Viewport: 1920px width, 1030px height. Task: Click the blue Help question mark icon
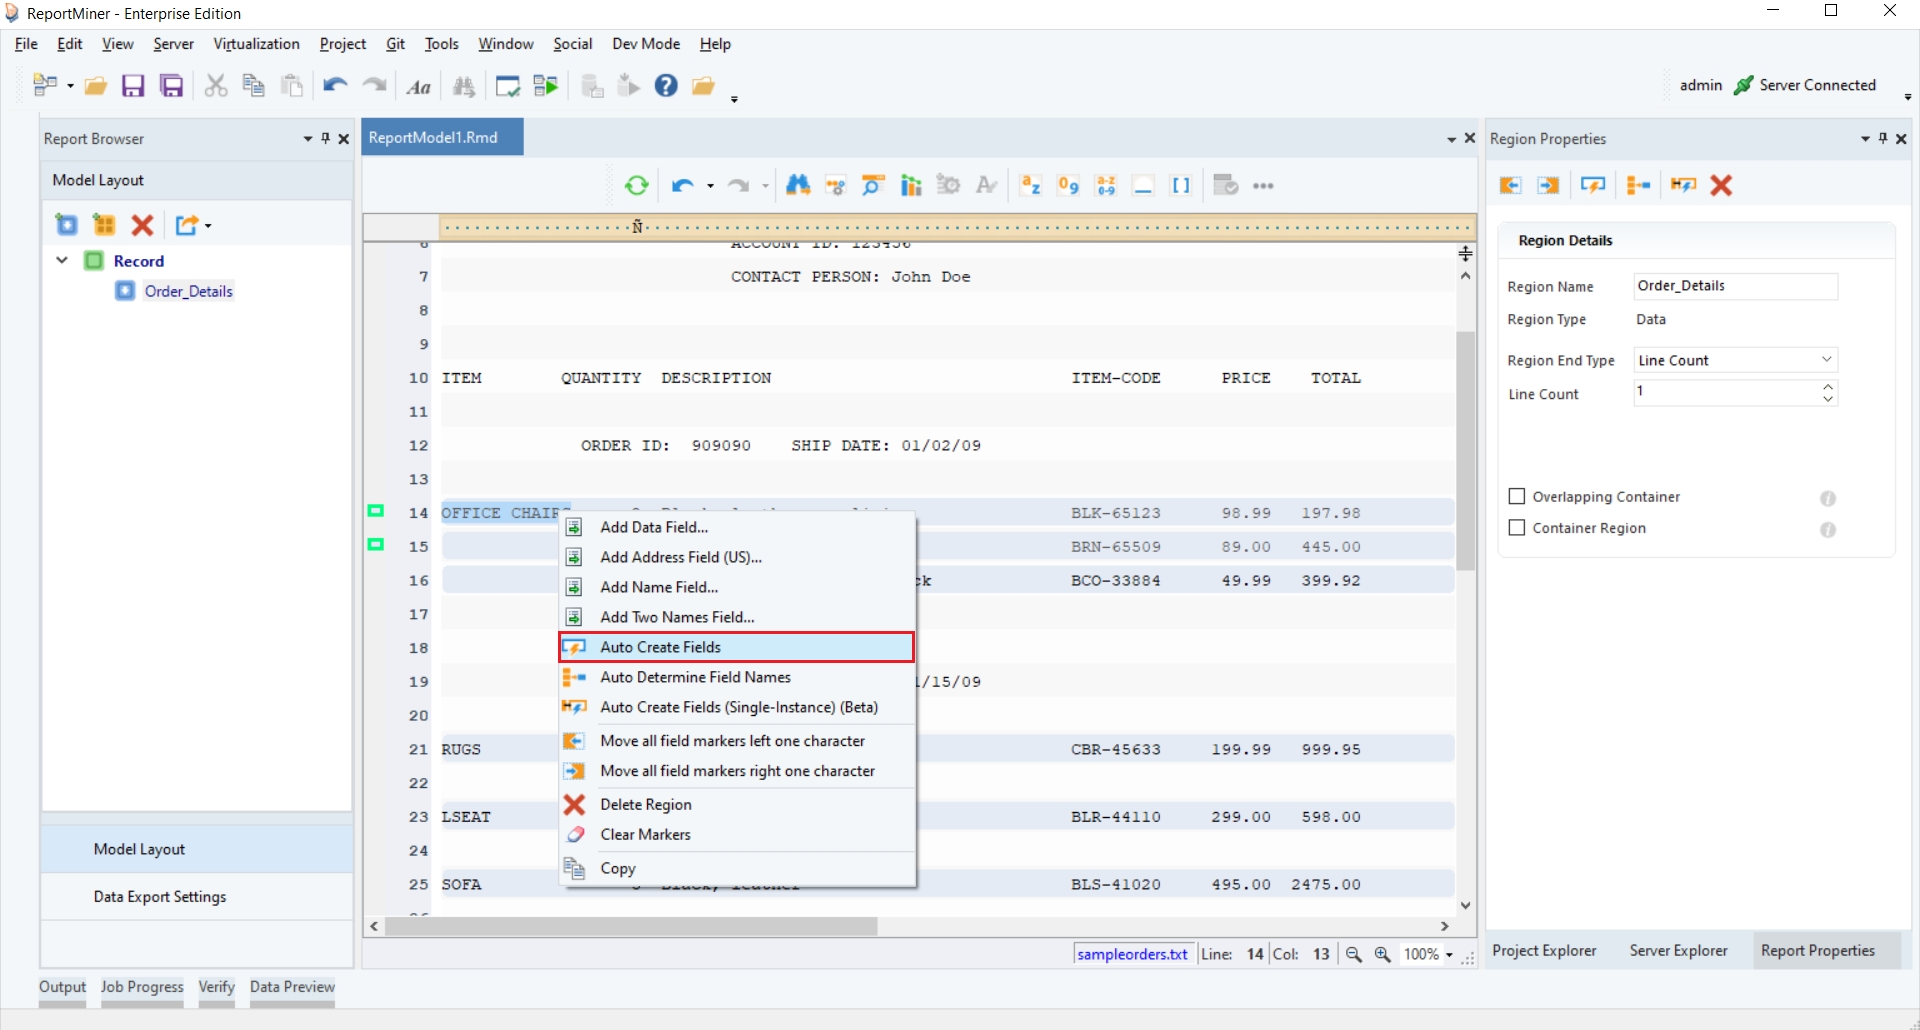666,86
